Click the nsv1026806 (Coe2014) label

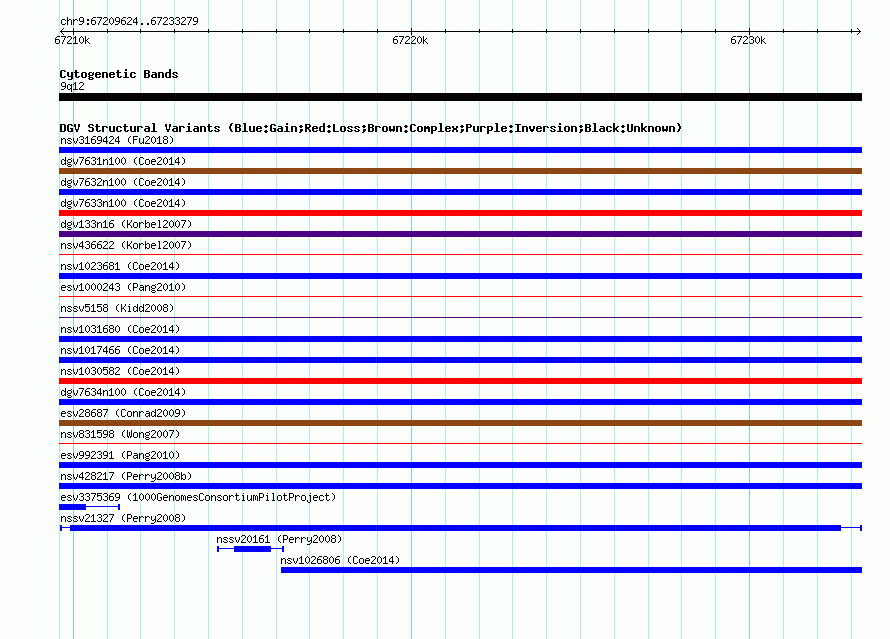click(340, 560)
